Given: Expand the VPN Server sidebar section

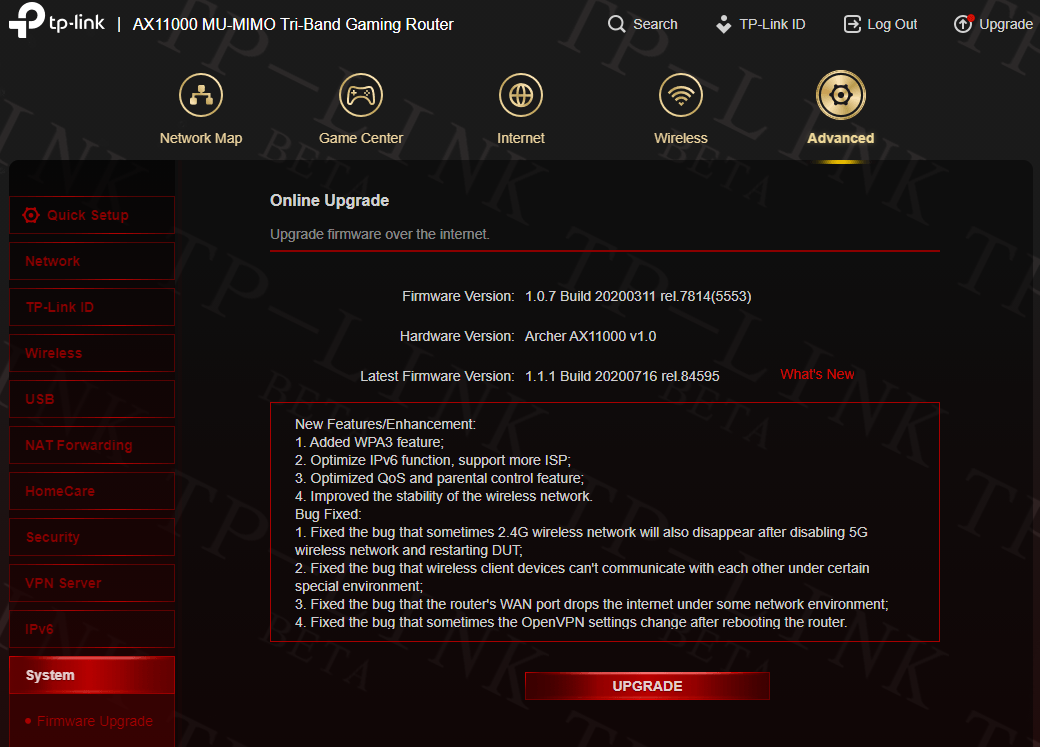Looking at the screenshot, I should 92,583.
